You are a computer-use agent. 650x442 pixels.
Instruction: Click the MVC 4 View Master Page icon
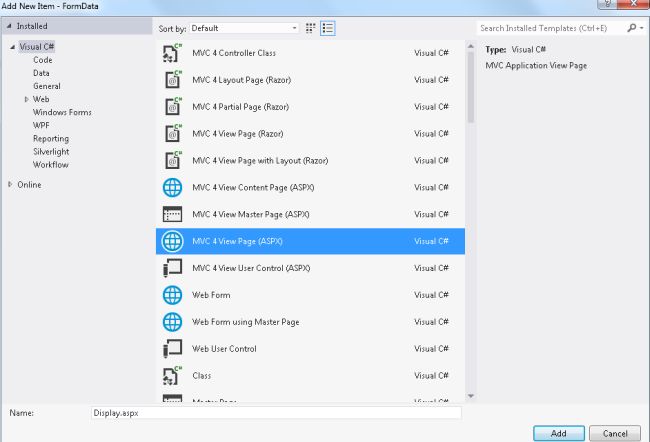tap(172, 214)
